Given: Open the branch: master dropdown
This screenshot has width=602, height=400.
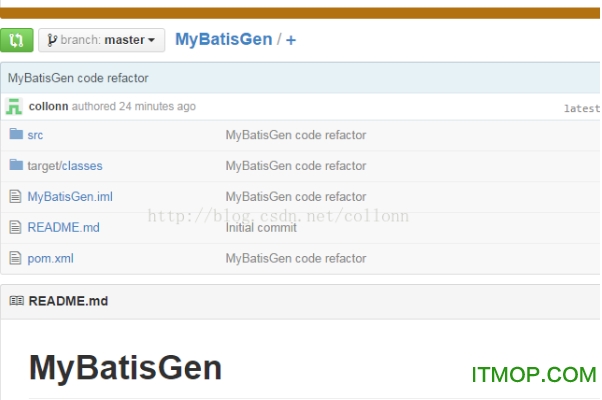Looking at the screenshot, I should 102,40.
